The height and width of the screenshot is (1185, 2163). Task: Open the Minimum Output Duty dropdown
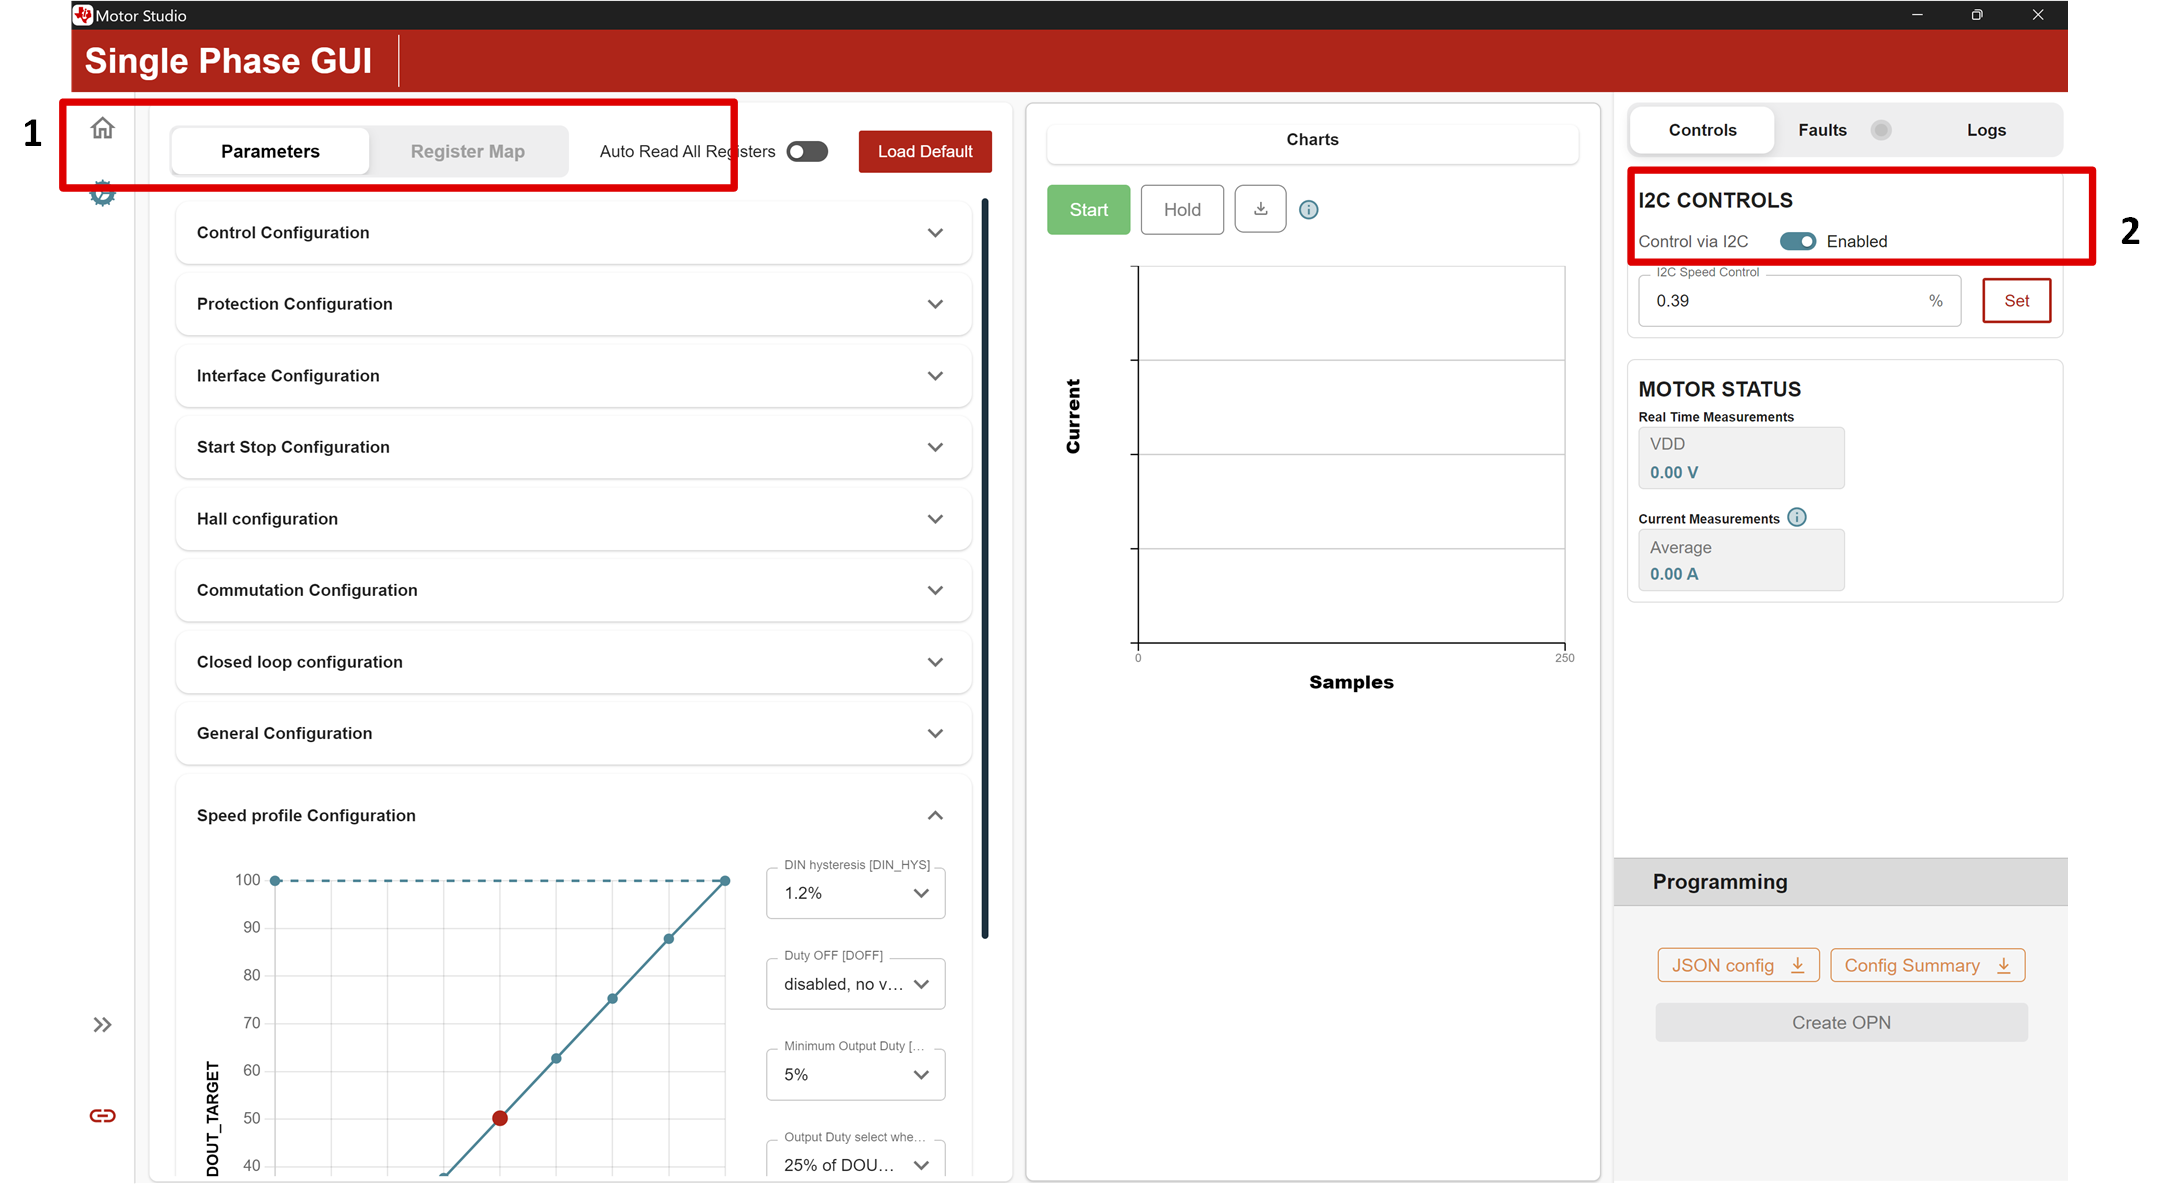[856, 1074]
